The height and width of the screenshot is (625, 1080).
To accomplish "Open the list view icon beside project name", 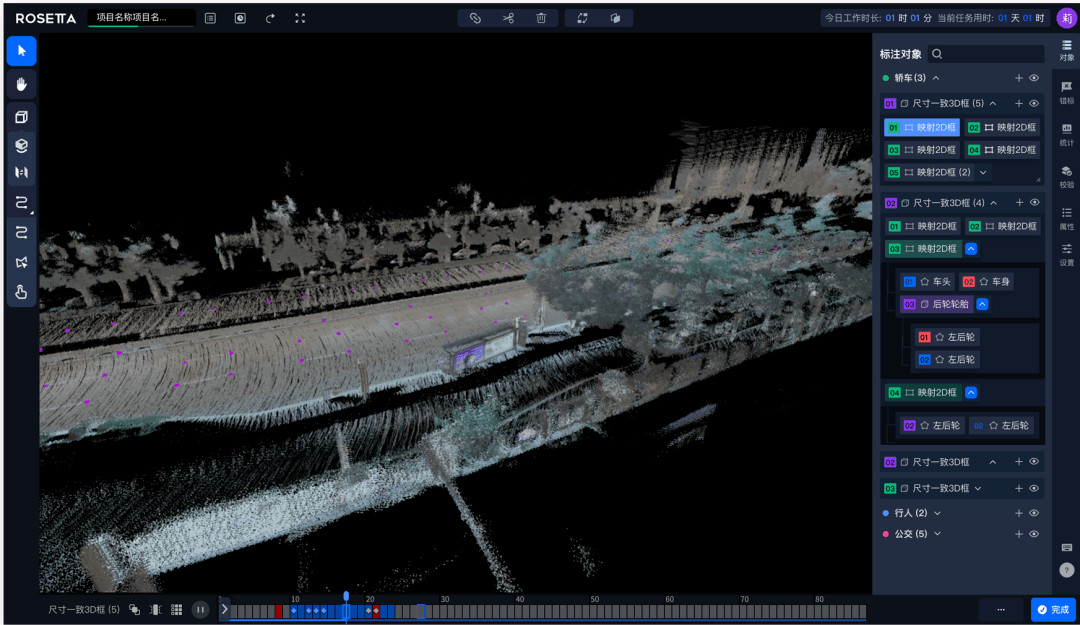I will [x=210, y=18].
